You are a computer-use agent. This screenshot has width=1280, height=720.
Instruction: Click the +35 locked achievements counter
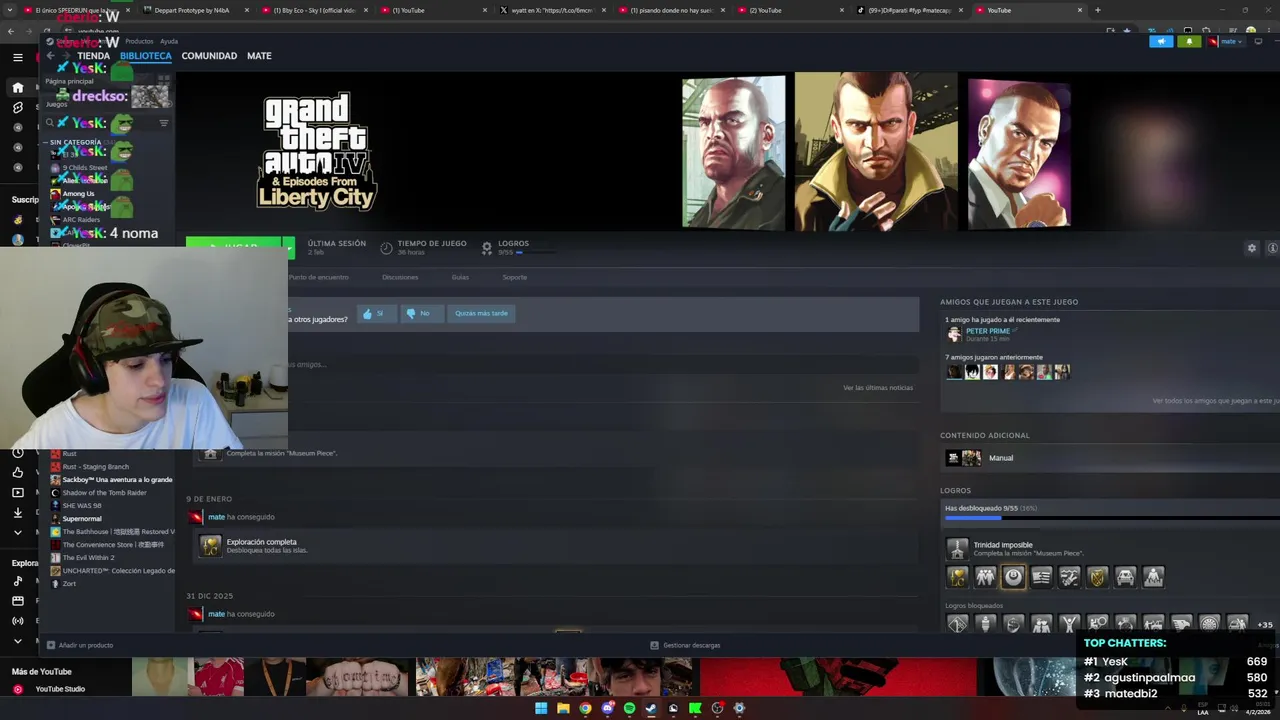coord(1265,625)
